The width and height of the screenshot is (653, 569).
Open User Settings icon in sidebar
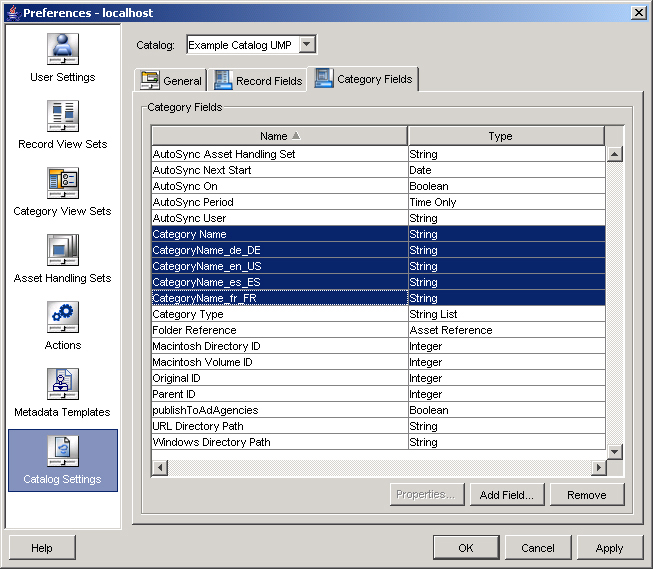click(62, 49)
